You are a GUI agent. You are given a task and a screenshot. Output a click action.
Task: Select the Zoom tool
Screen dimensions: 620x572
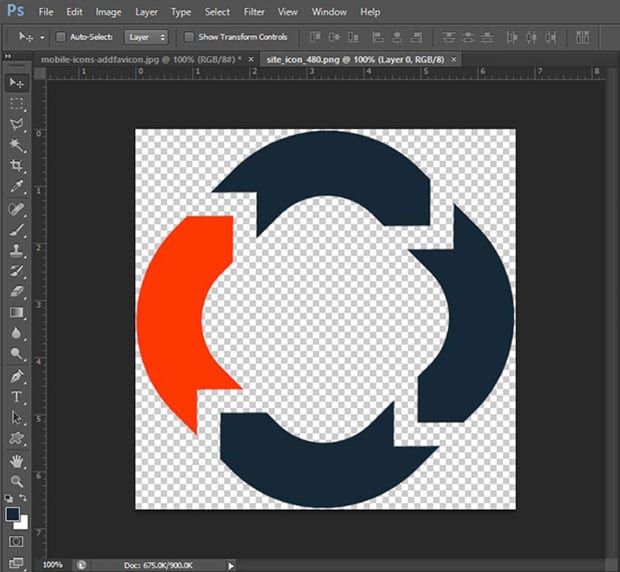[x=16, y=481]
